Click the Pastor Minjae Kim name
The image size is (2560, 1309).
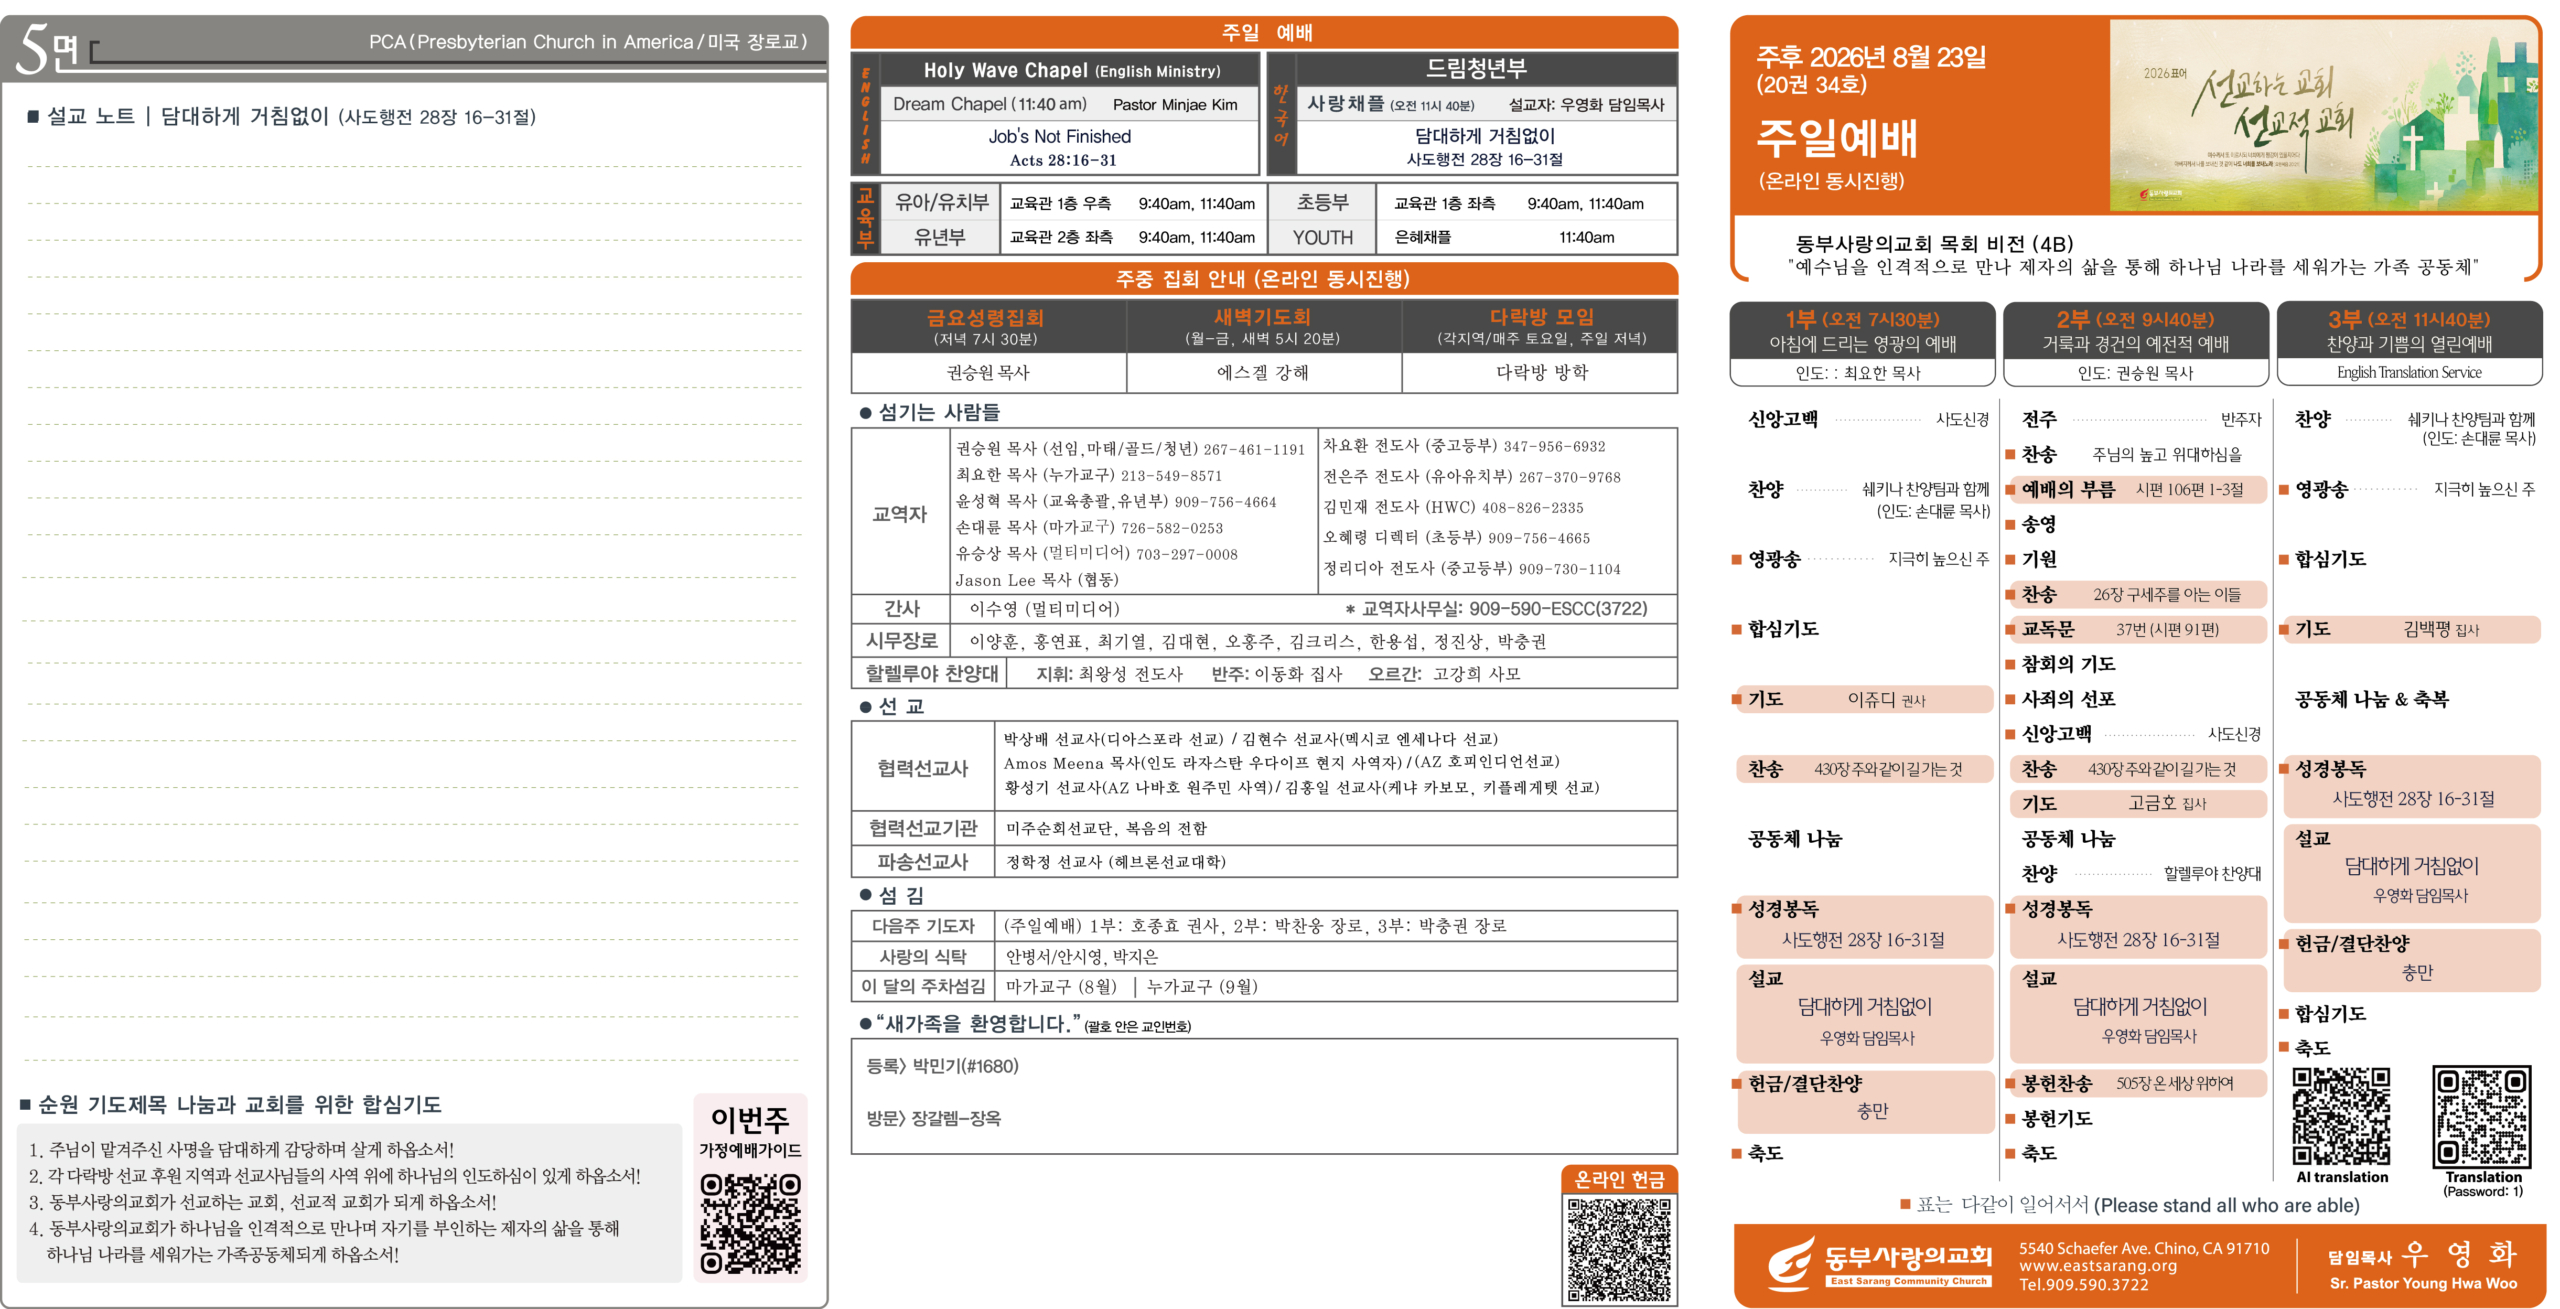(1175, 104)
